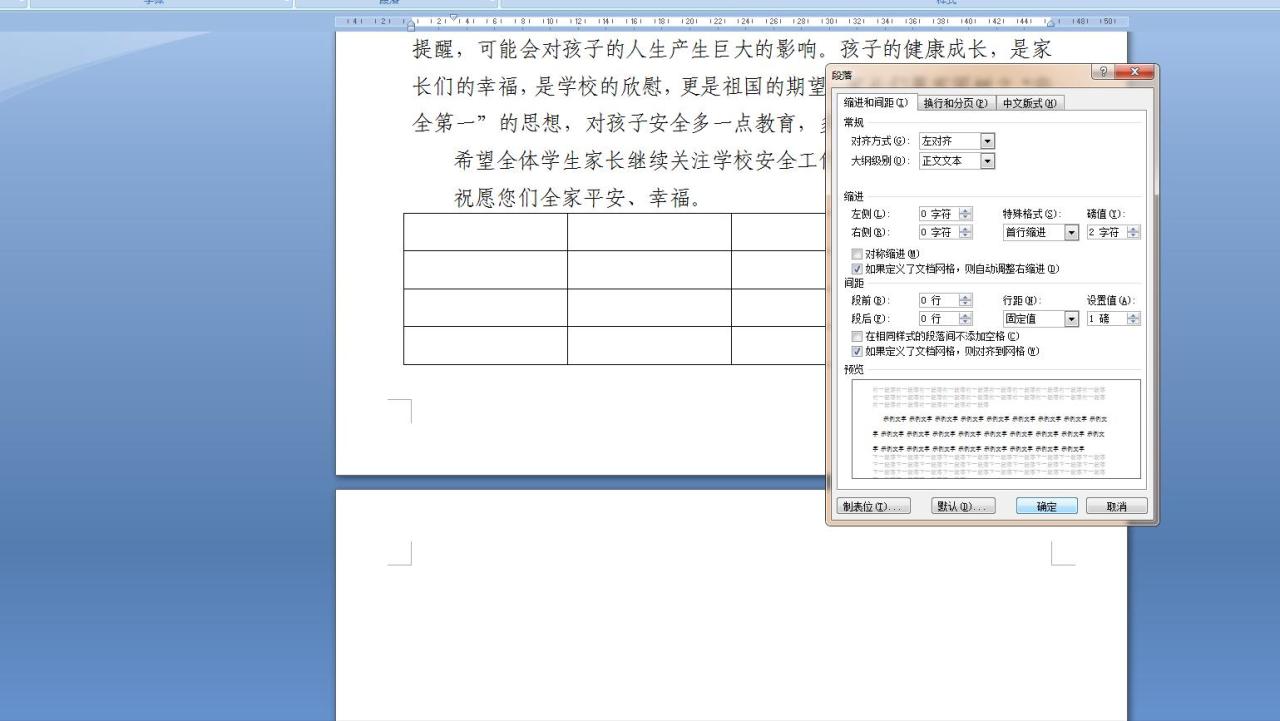Click the right indent marker on ruler
Screen dimensions: 1280x721
1052,25
